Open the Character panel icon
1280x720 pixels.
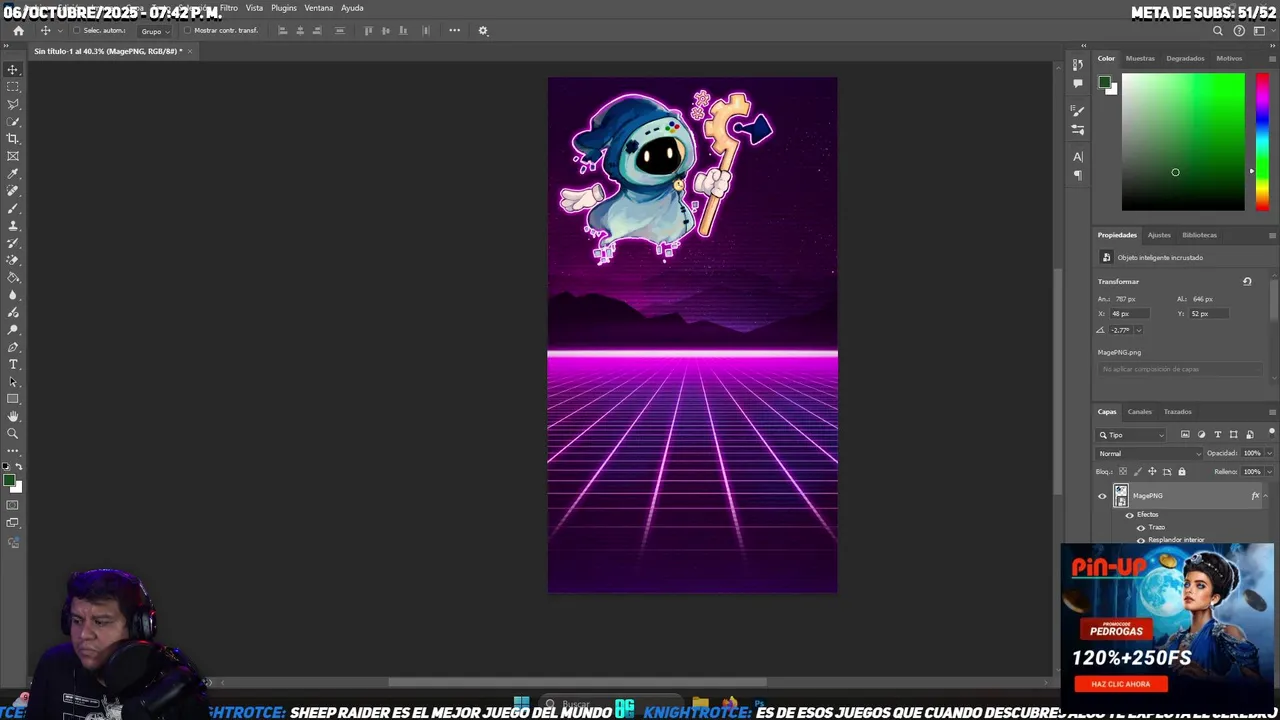click(x=1078, y=156)
